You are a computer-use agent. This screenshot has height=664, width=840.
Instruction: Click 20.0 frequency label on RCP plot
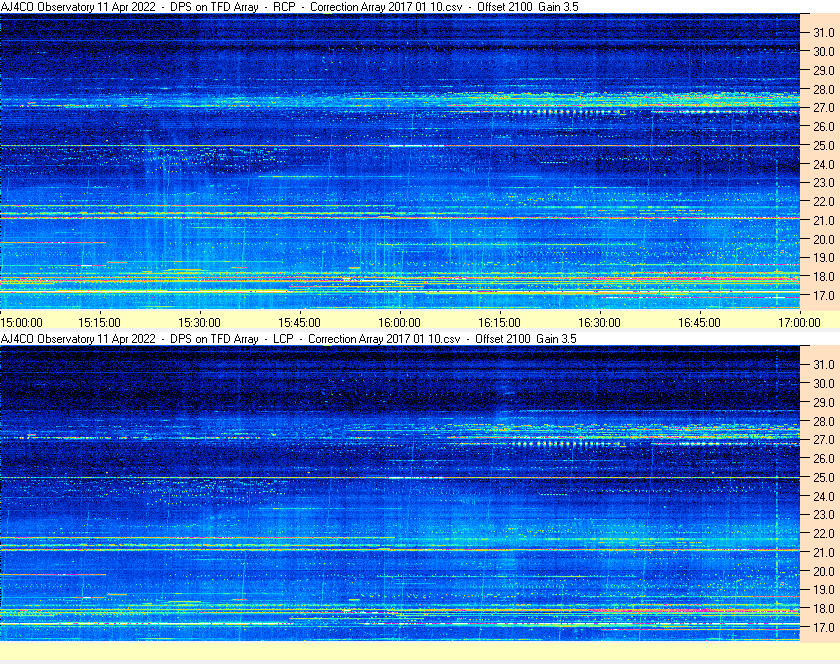point(824,239)
